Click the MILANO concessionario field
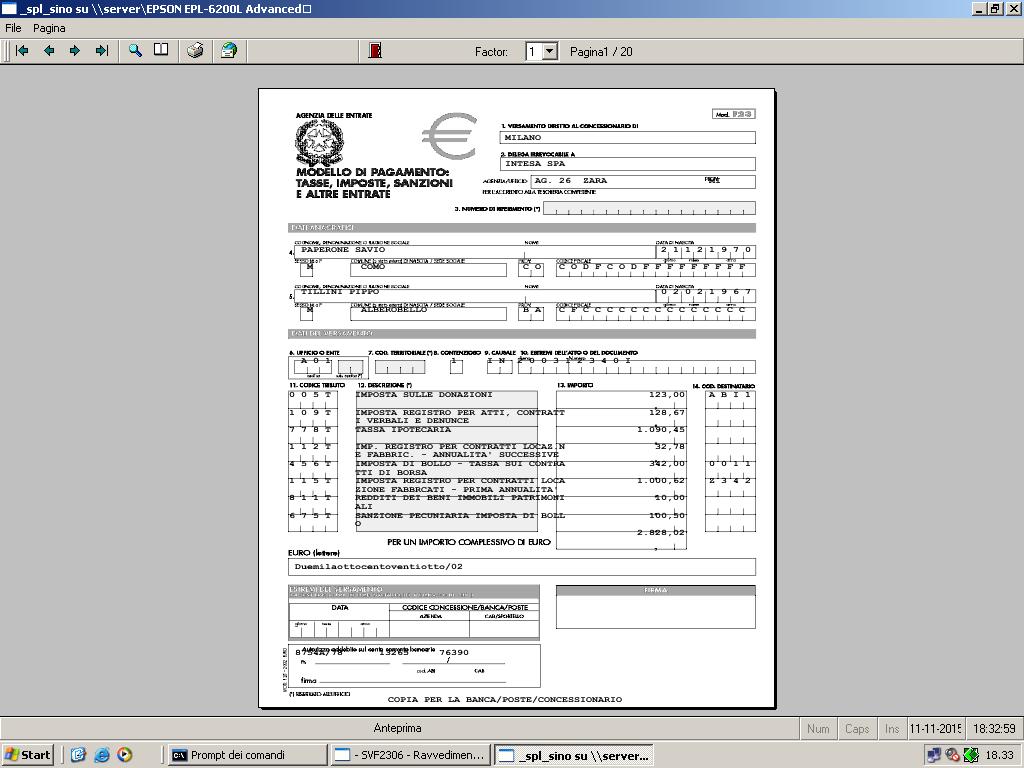This screenshot has height=768, width=1024. 628,138
